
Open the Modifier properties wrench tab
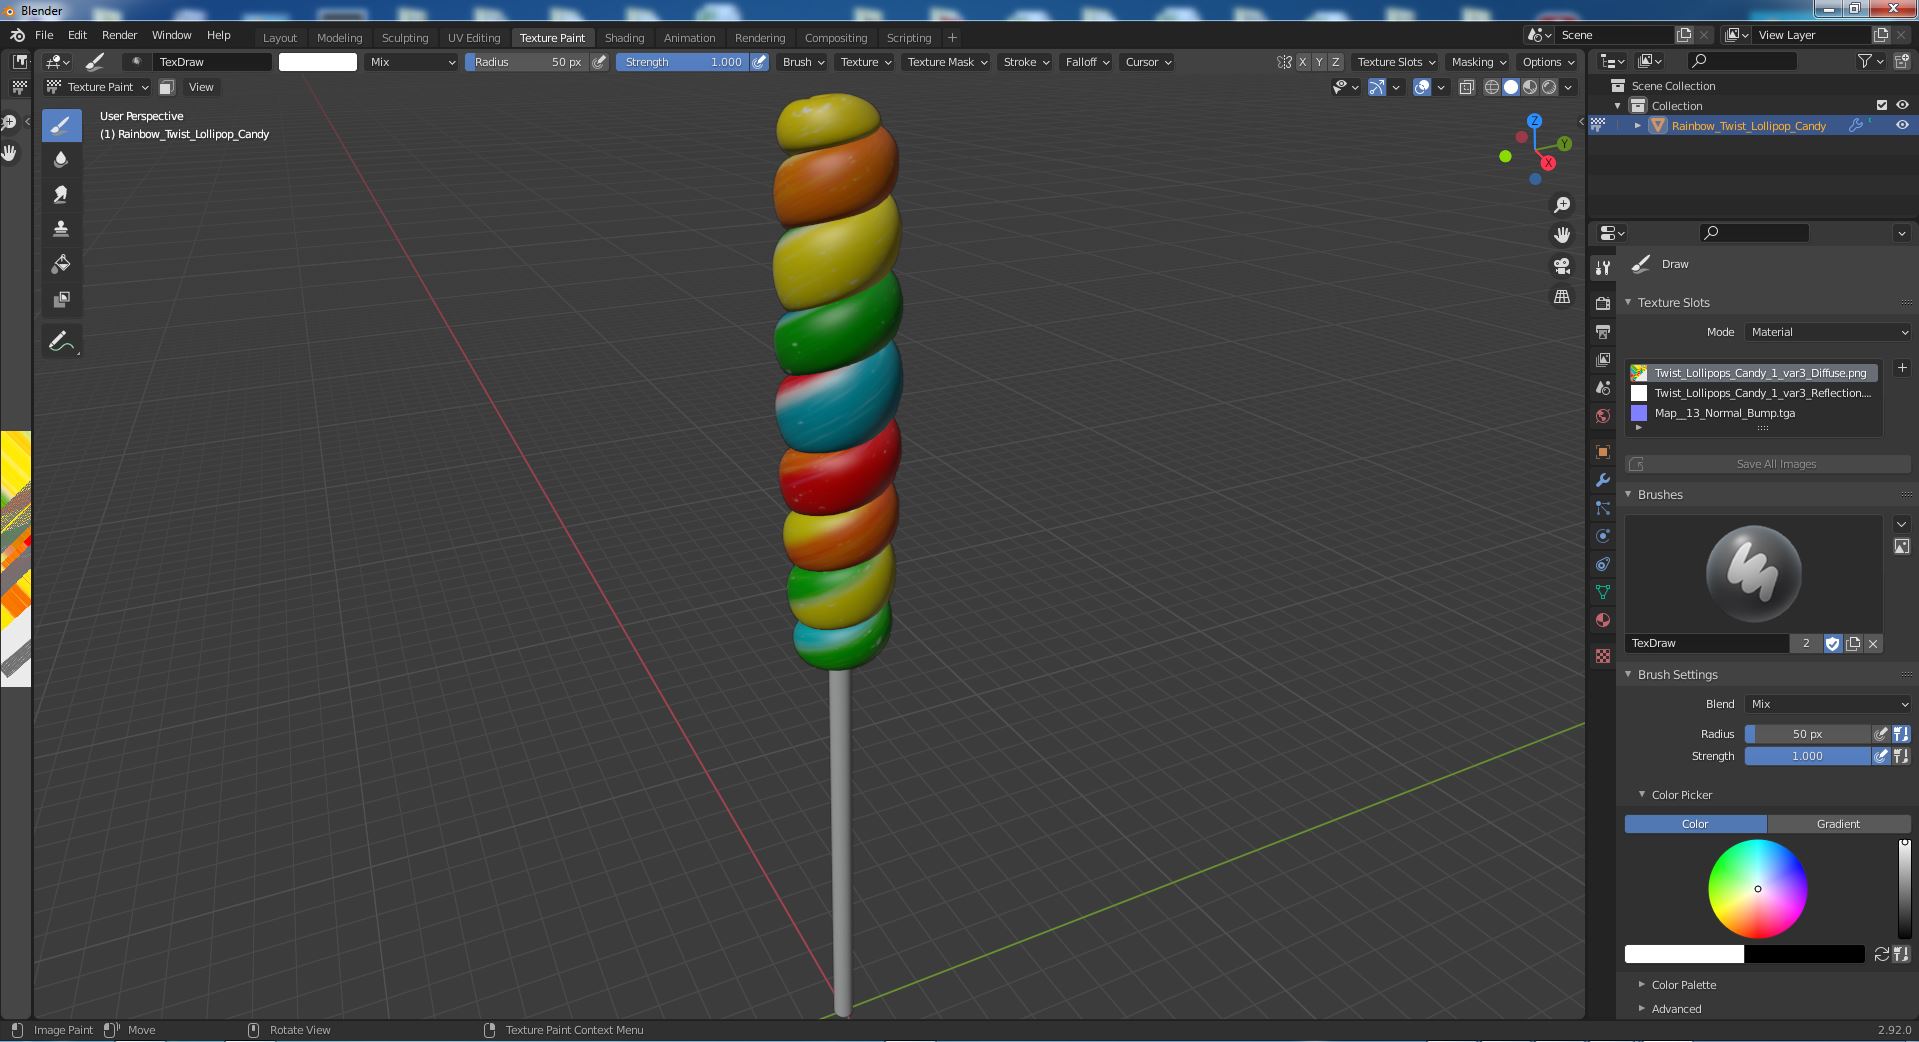(1603, 480)
